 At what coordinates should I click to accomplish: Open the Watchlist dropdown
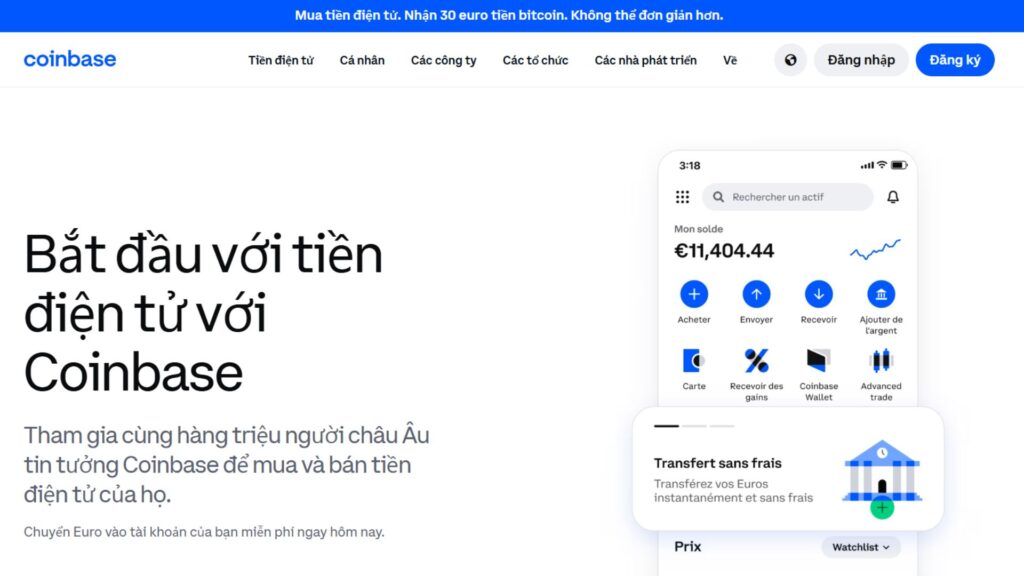click(861, 547)
